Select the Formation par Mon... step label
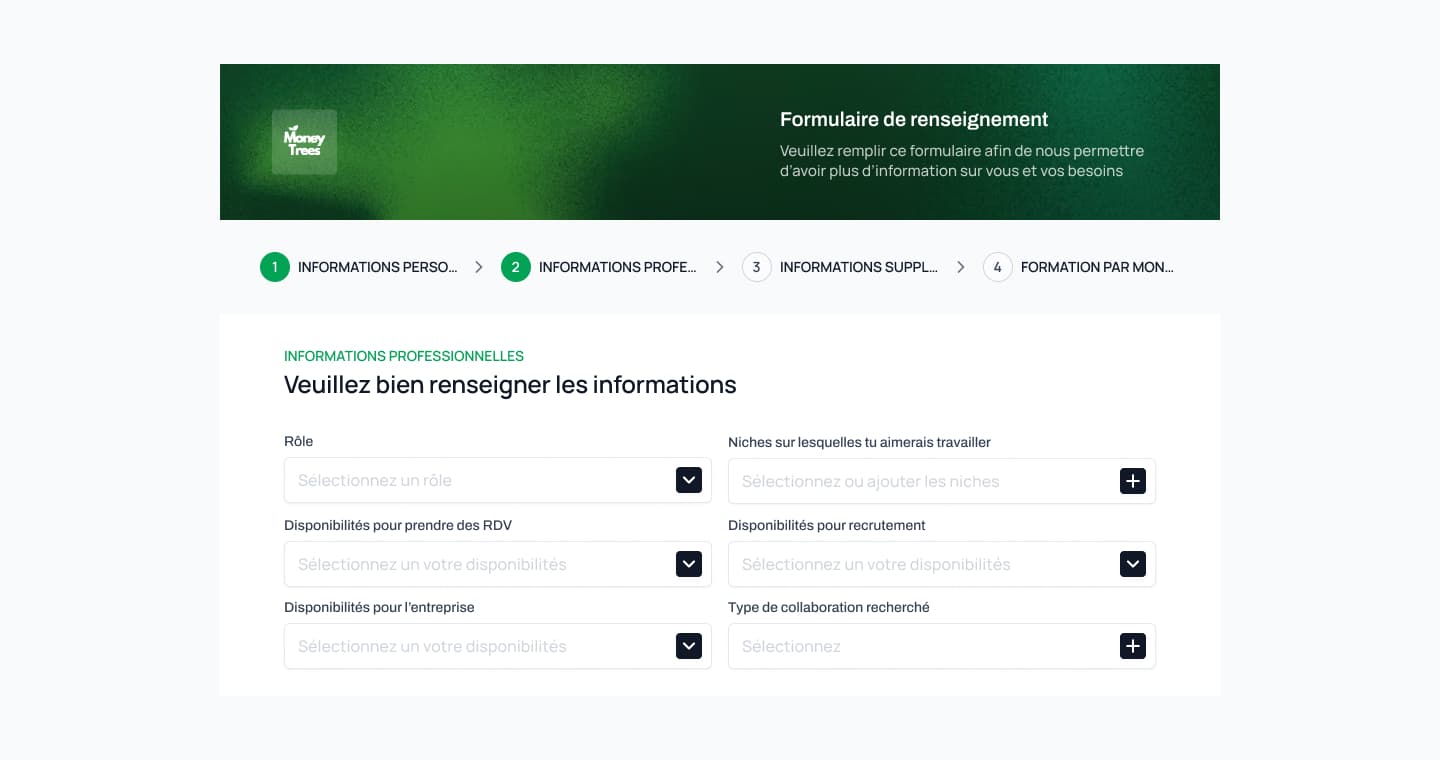1440x760 pixels. point(1097,267)
